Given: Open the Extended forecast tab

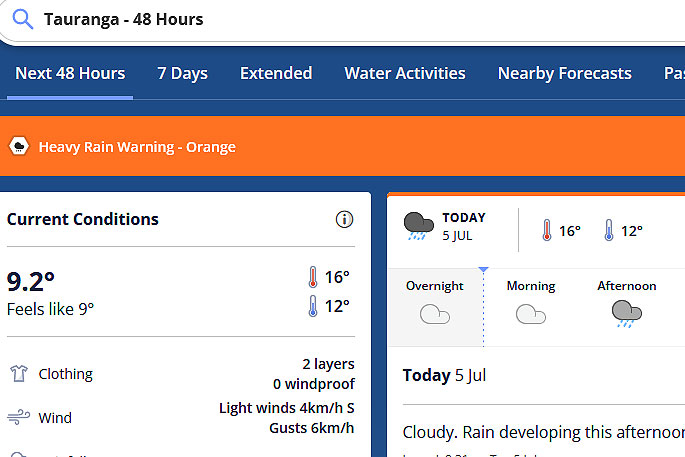Looking at the screenshot, I should point(276,73).
